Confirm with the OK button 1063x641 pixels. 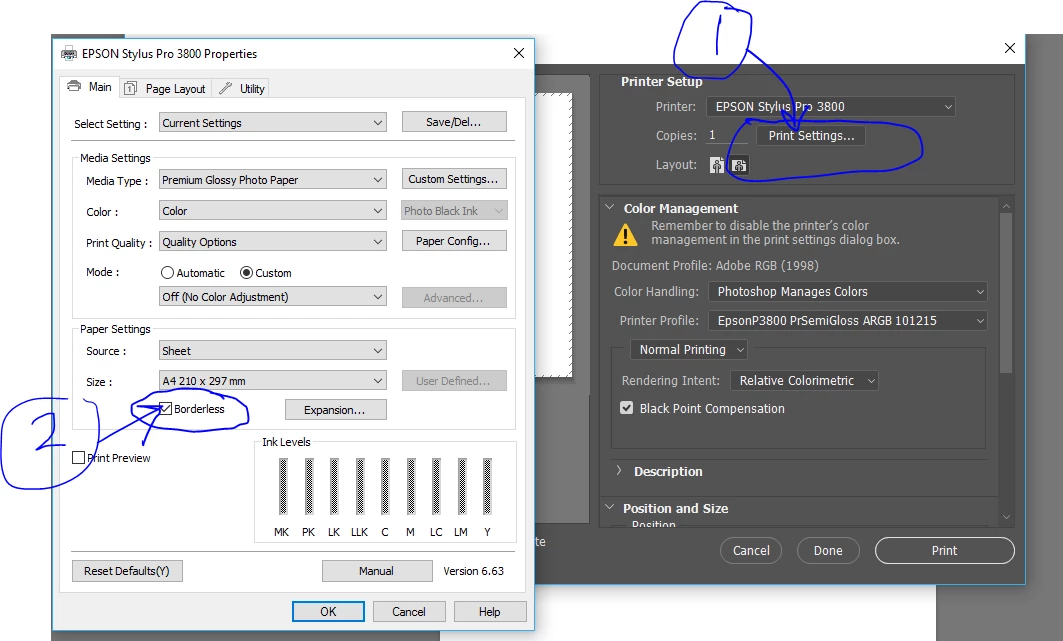(x=328, y=611)
